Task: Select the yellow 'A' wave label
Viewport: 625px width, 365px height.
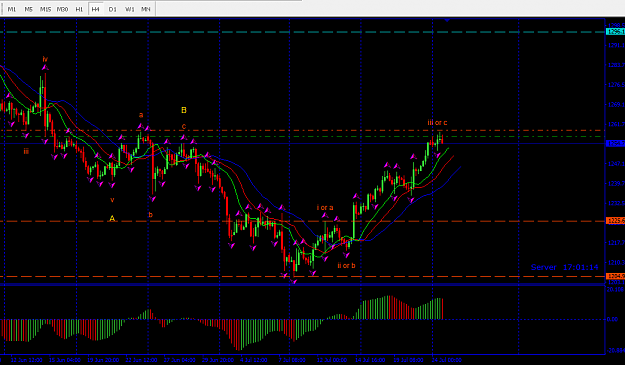Action: (x=112, y=218)
